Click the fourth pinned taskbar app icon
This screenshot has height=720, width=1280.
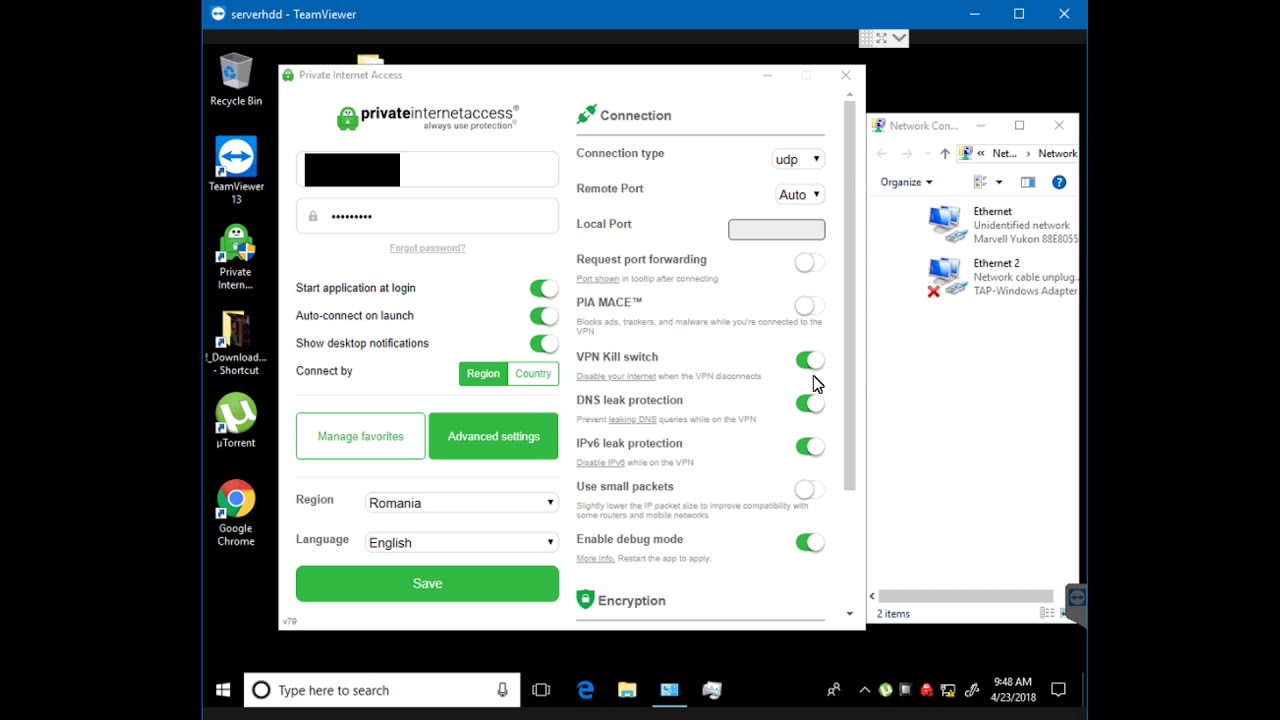coord(712,690)
